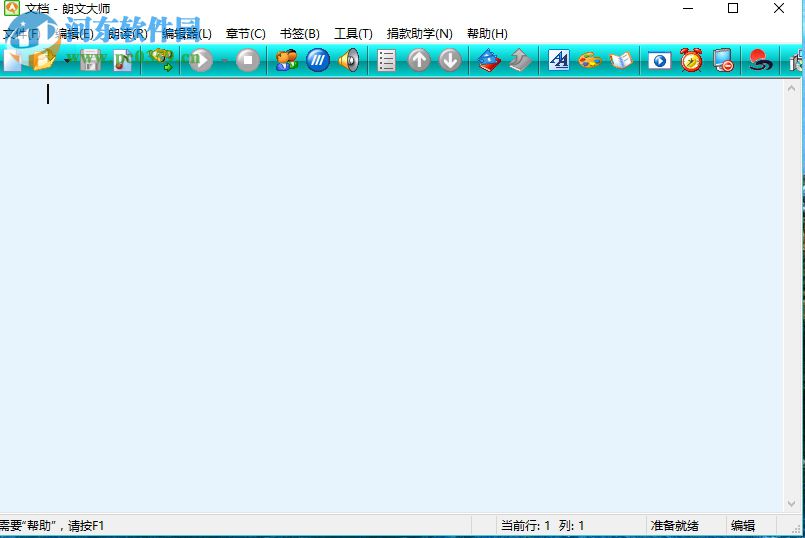The image size is (805, 538).
Task: Open the 朗读(R) menu
Action: [128, 34]
